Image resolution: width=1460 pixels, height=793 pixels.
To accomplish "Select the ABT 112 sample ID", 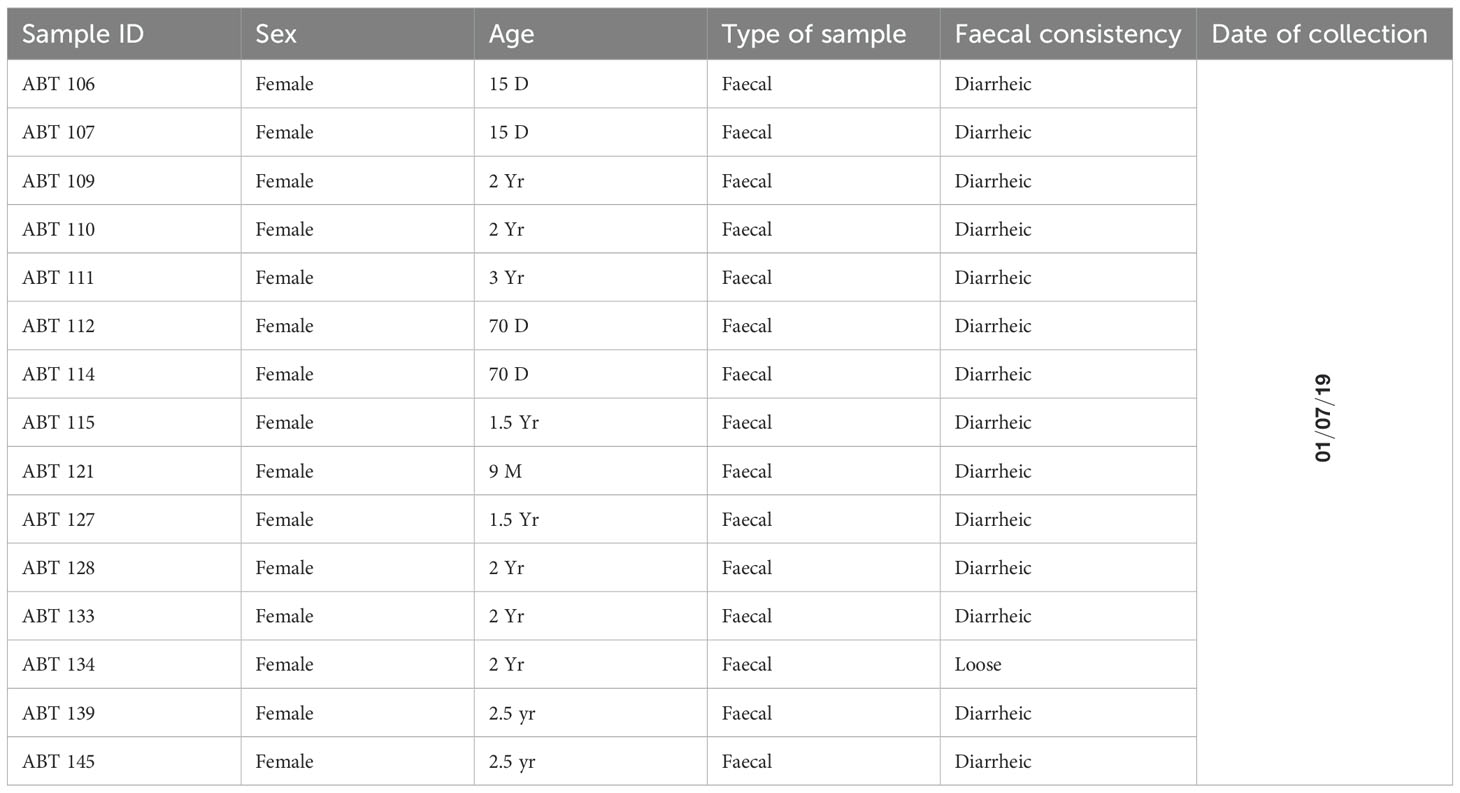I will (58, 326).
